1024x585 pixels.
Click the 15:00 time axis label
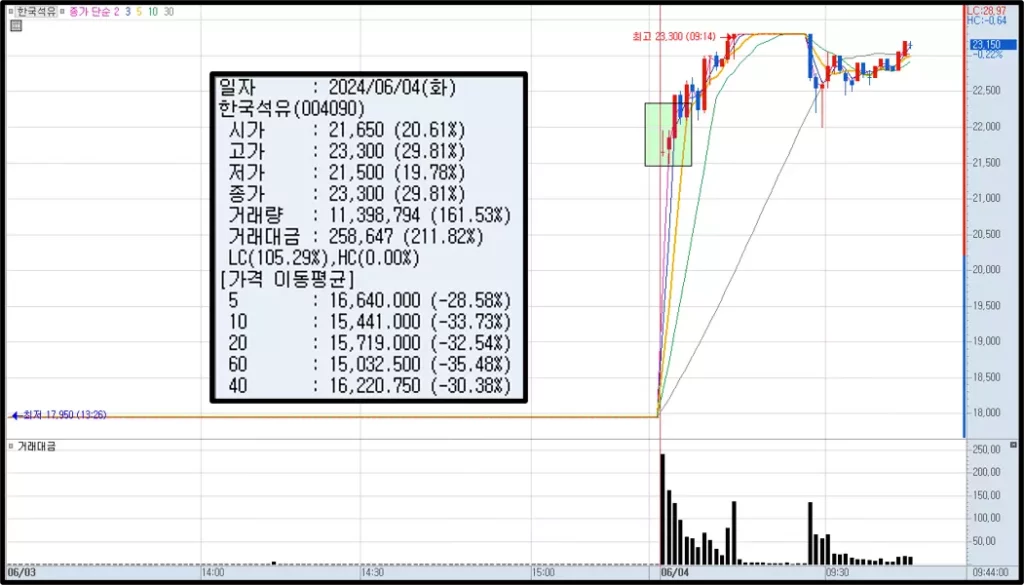pyautogui.click(x=543, y=571)
